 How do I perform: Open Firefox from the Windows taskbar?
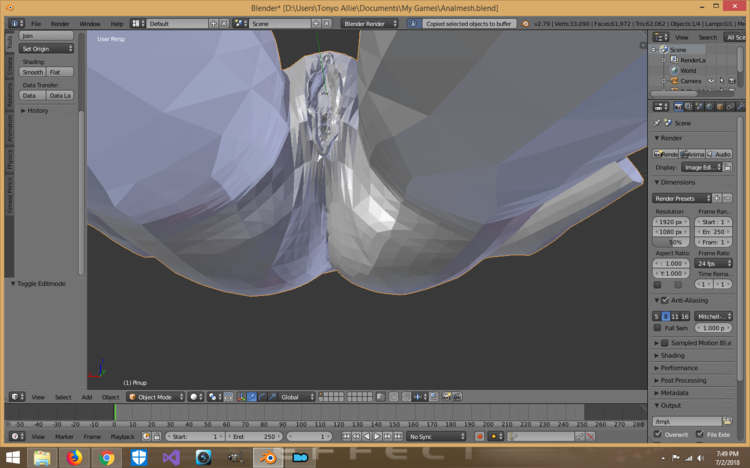tap(74, 457)
